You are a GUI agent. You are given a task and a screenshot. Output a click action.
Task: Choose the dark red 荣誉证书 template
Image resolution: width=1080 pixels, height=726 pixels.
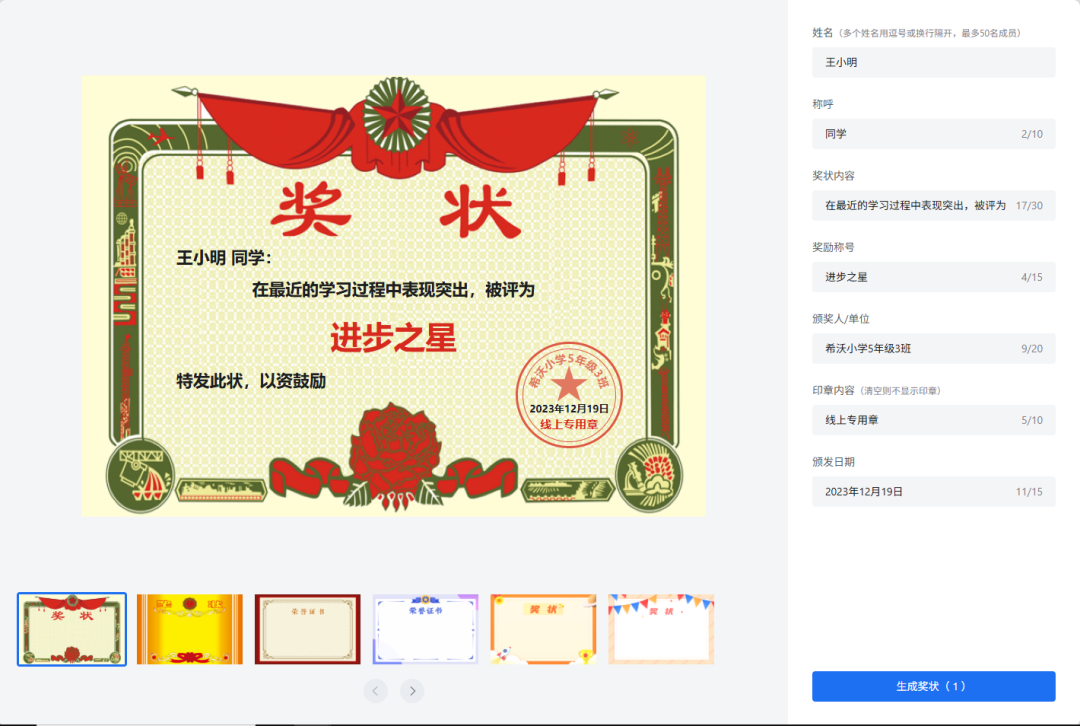(x=307, y=629)
